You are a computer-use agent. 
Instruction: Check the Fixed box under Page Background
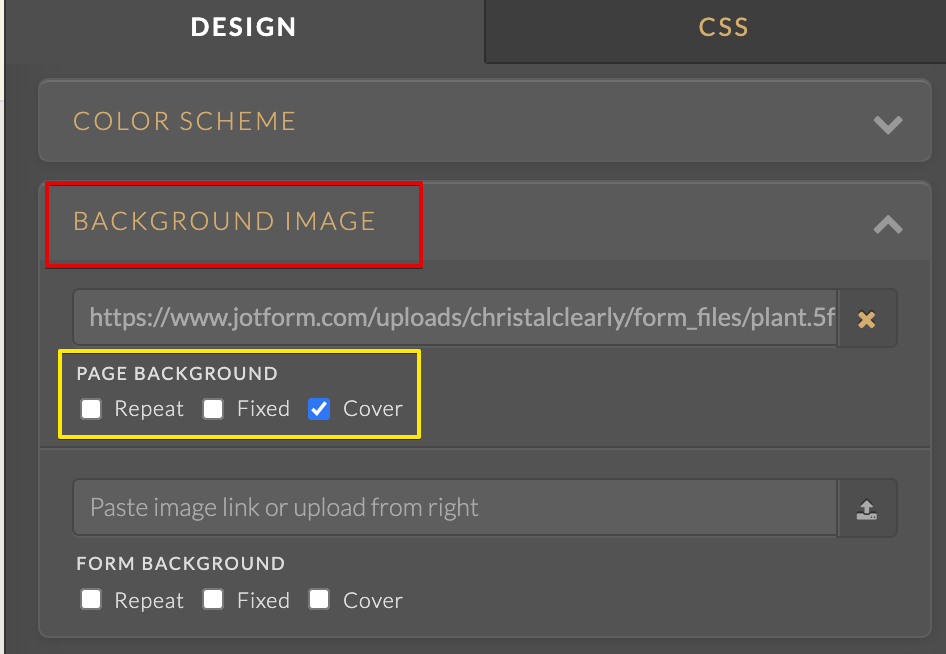click(x=213, y=408)
